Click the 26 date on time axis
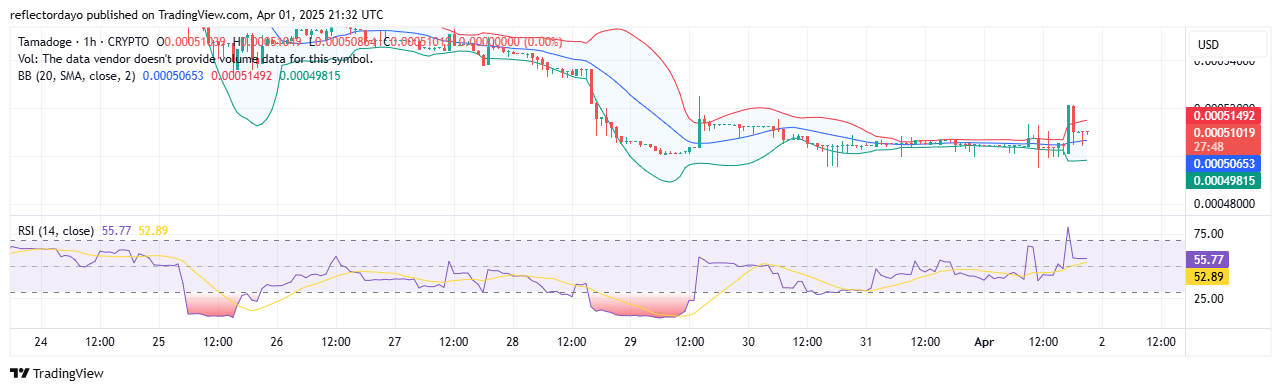 [277, 342]
